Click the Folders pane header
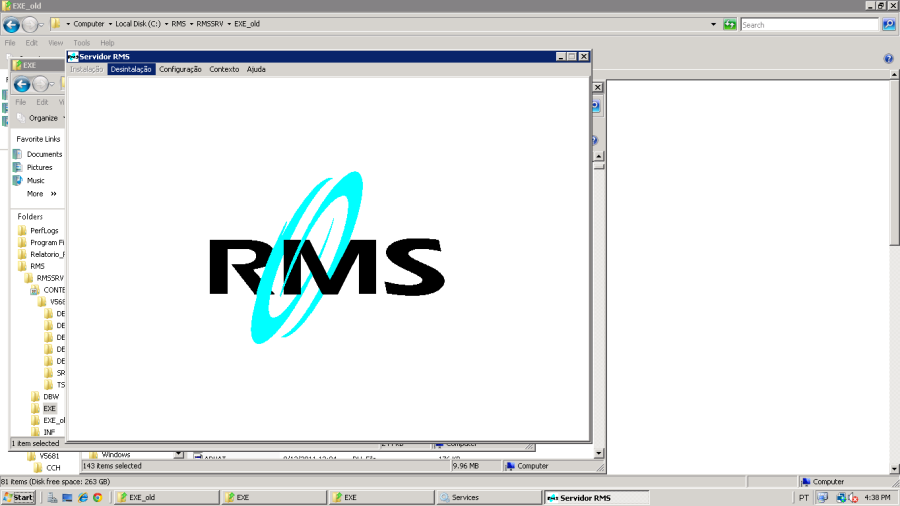 click(x=30, y=217)
